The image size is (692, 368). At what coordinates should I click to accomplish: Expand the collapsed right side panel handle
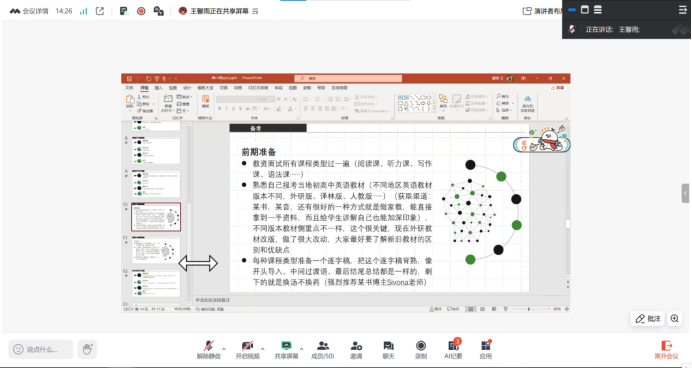click(x=685, y=193)
